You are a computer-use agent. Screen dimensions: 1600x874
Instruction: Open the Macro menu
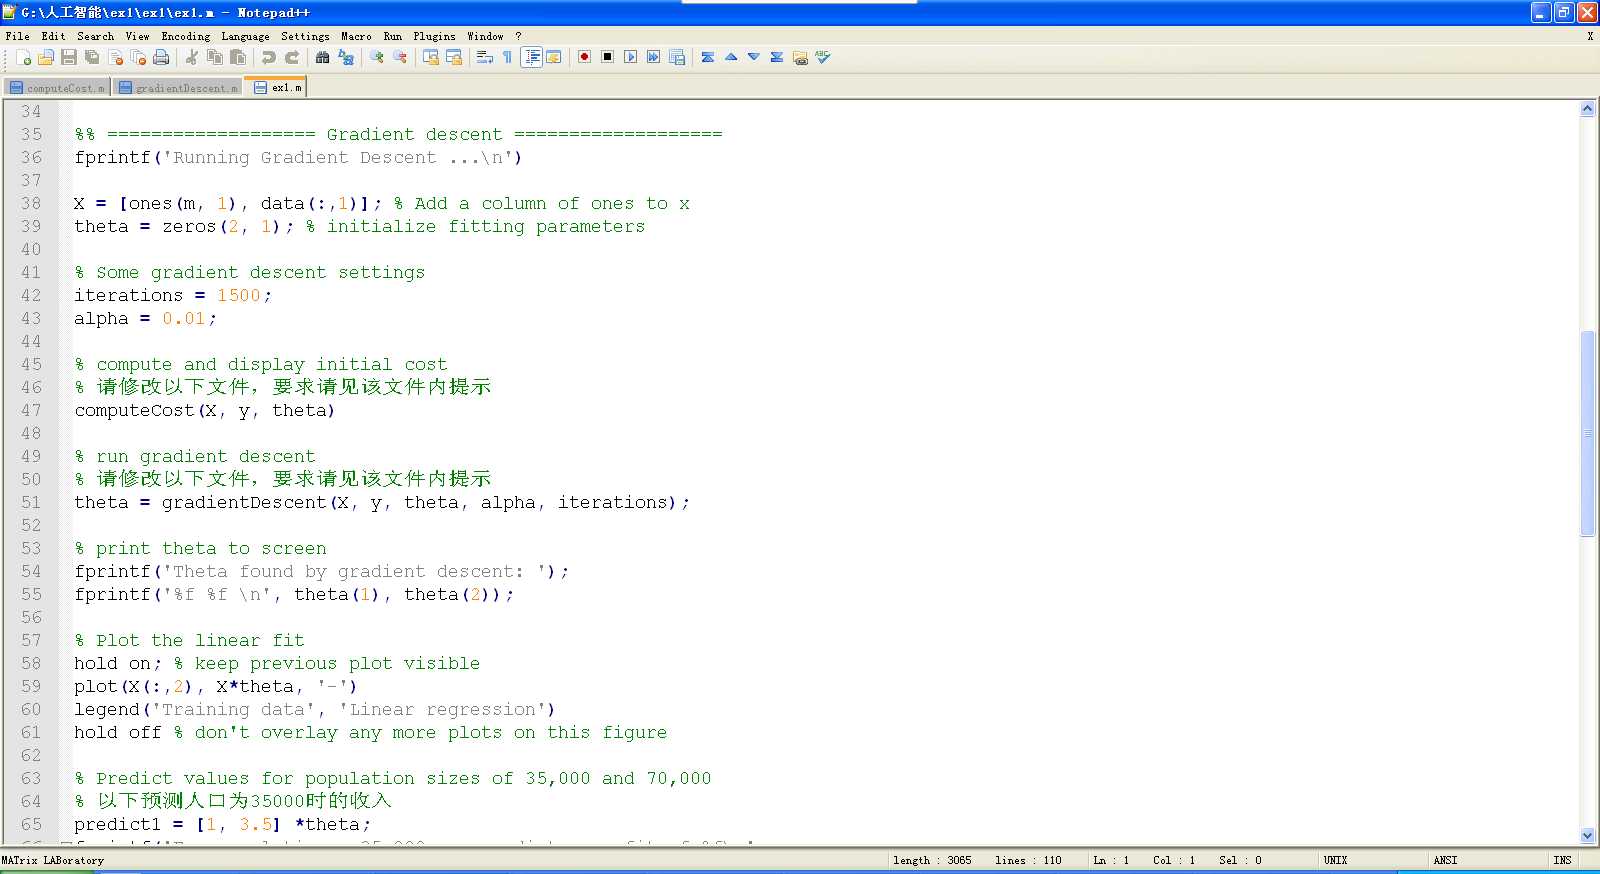click(x=356, y=36)
